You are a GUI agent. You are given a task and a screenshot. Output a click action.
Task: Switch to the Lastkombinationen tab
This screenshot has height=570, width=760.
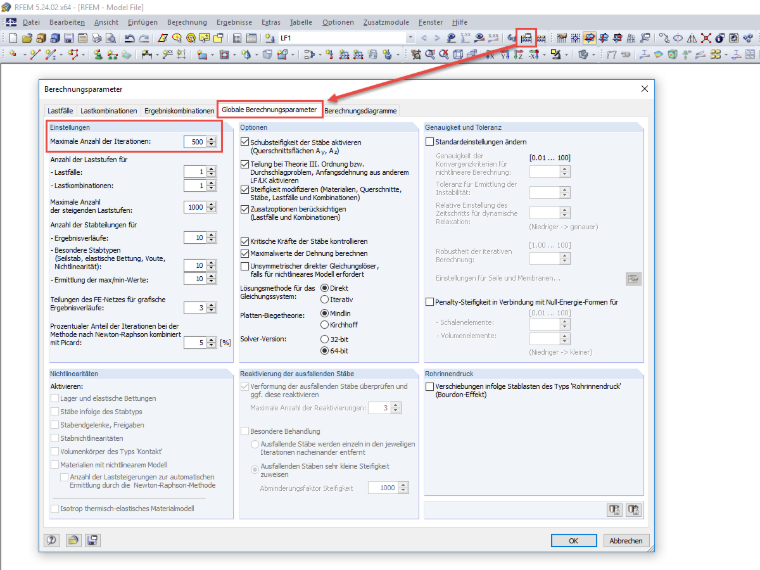point(109,111)
